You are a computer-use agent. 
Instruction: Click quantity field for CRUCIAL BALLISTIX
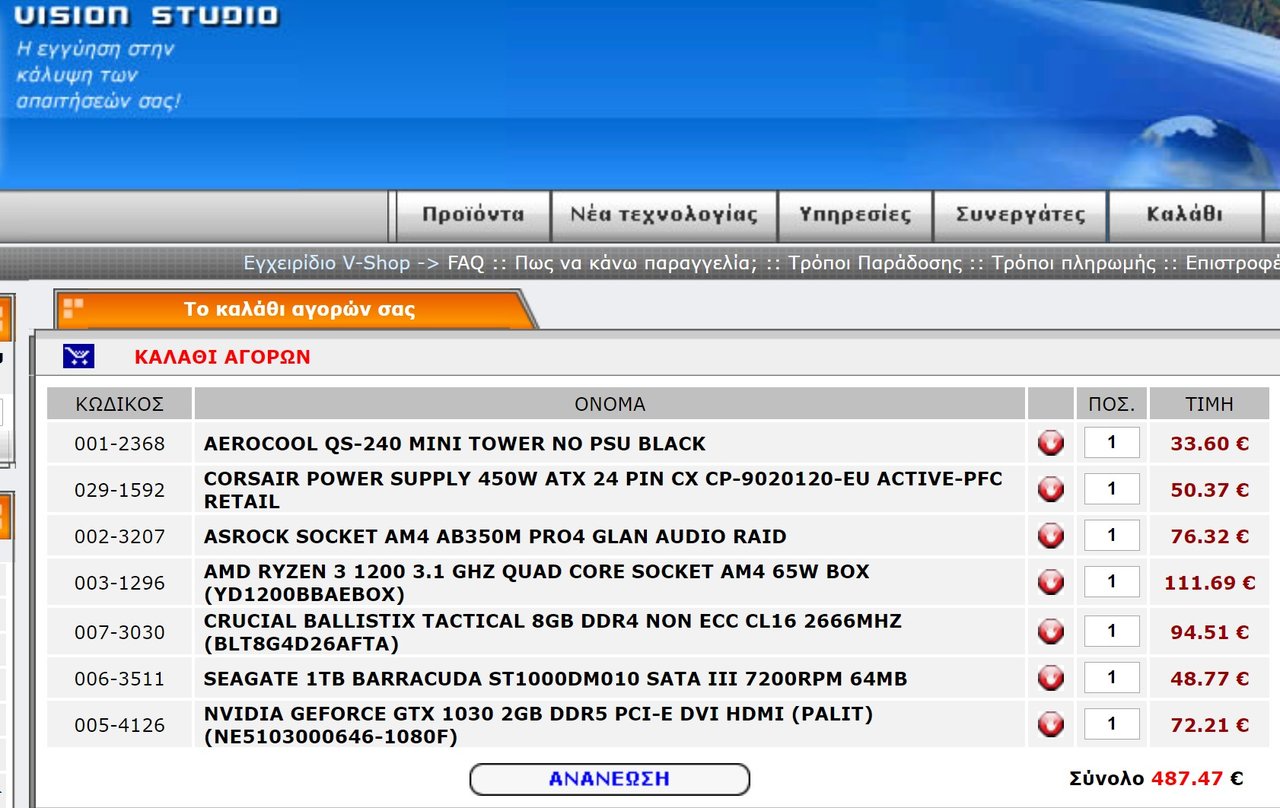tap(1111, 631)
